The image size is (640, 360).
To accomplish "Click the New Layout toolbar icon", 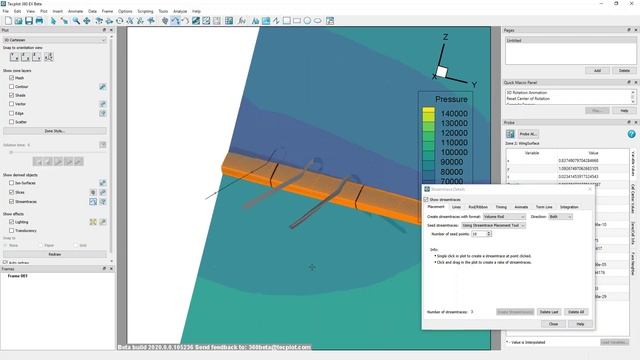I will (8, 20).
